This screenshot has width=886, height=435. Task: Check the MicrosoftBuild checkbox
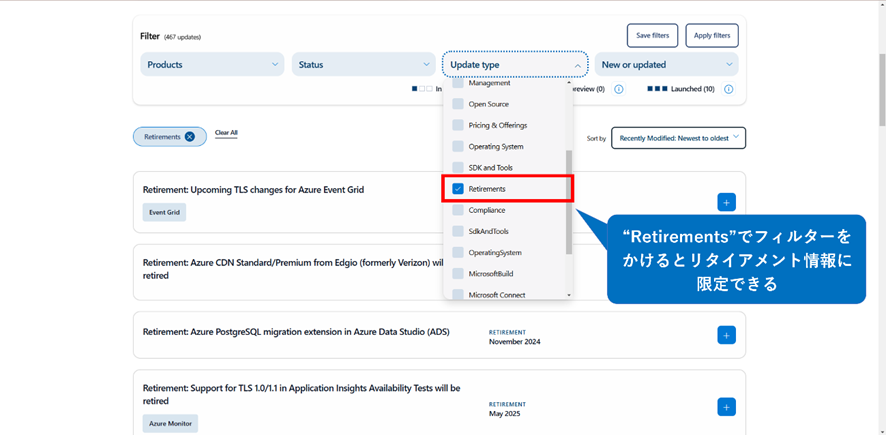tap(458, 273)
